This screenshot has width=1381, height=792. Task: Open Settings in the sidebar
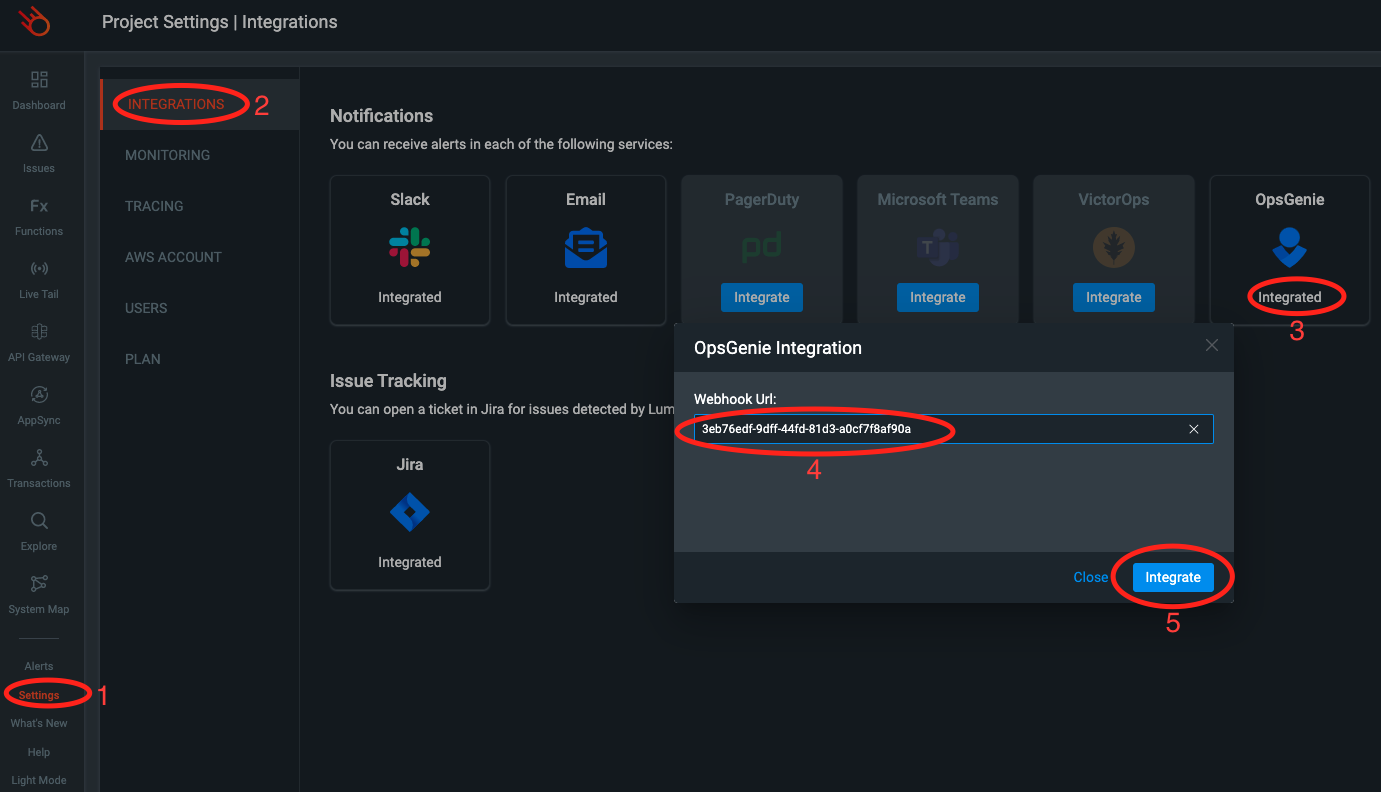pos(39,695)
